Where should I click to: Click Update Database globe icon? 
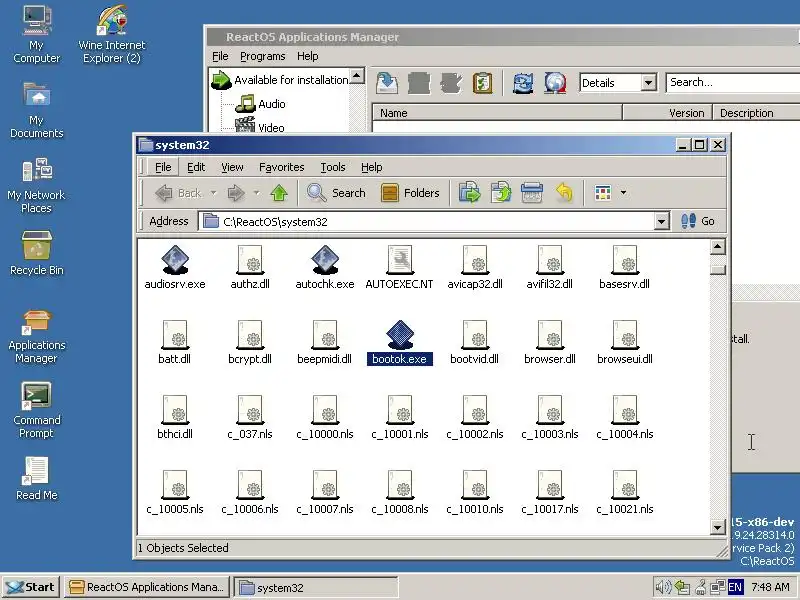click(x=555, y=83)
